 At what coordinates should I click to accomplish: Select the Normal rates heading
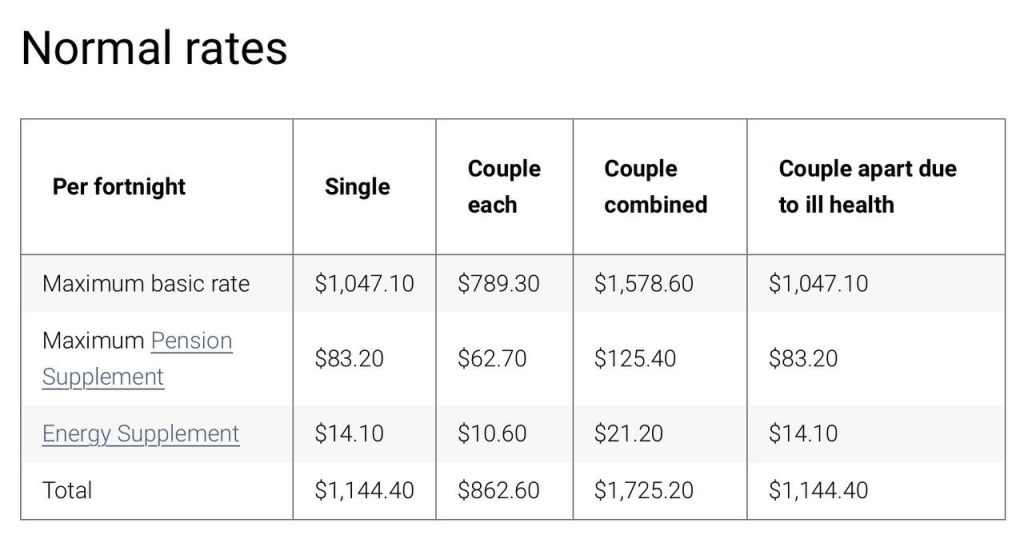click(154, 48)
